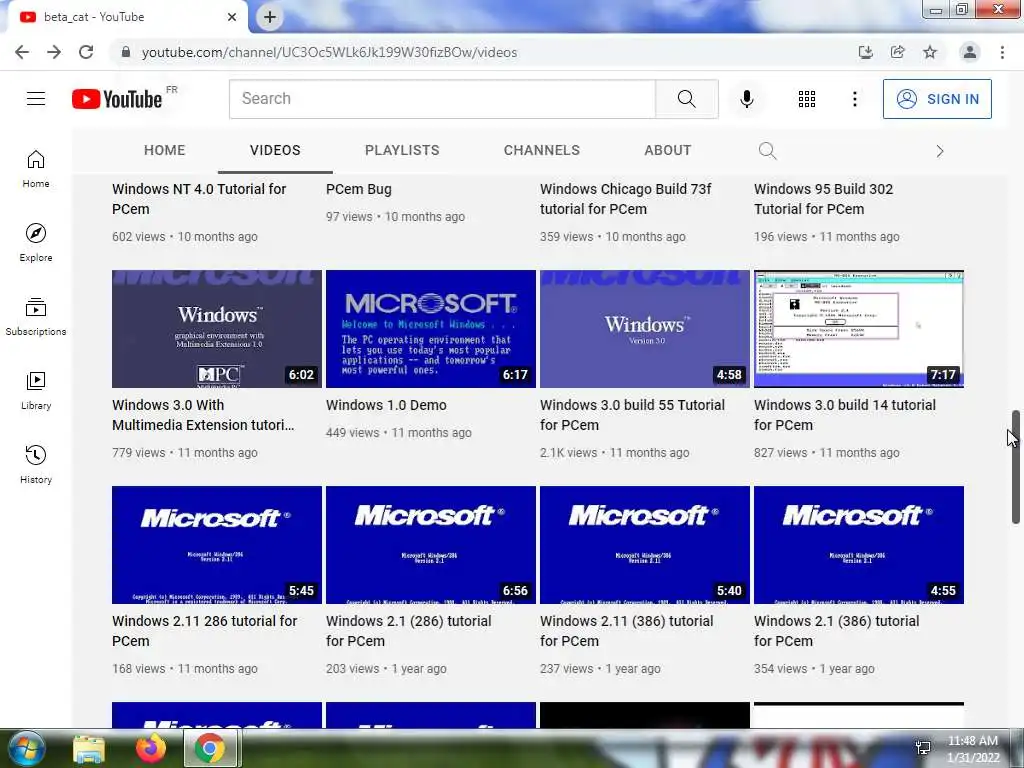Image resolution: width=1024 pixels, height=768 pixels.
Task: Go to Home in the sidebar
Action: pos(36,168)
